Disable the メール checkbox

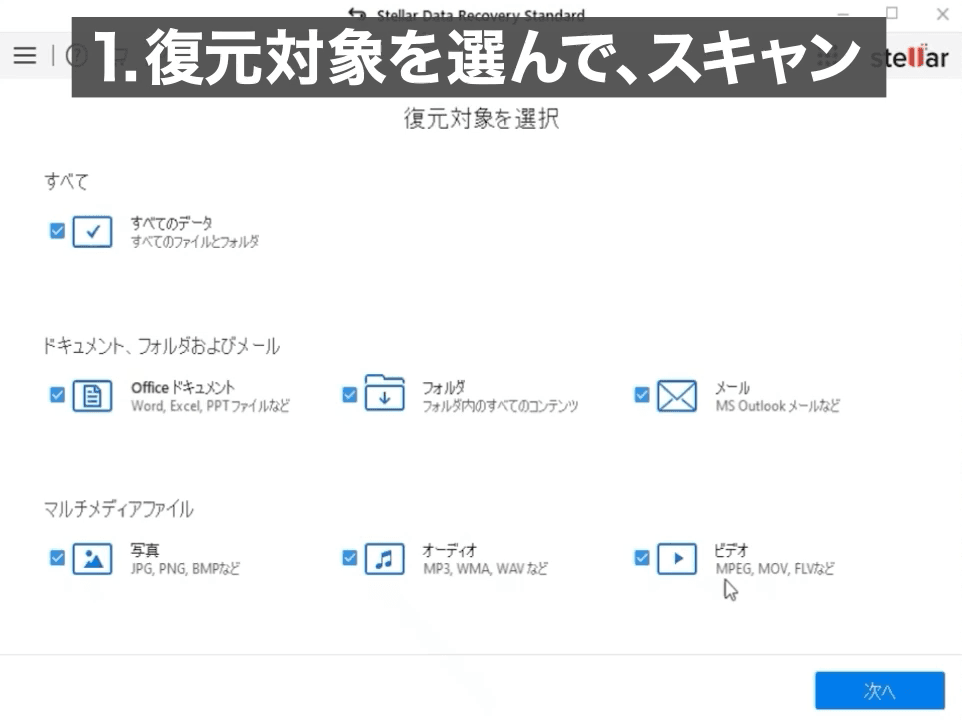pos(642,394)
